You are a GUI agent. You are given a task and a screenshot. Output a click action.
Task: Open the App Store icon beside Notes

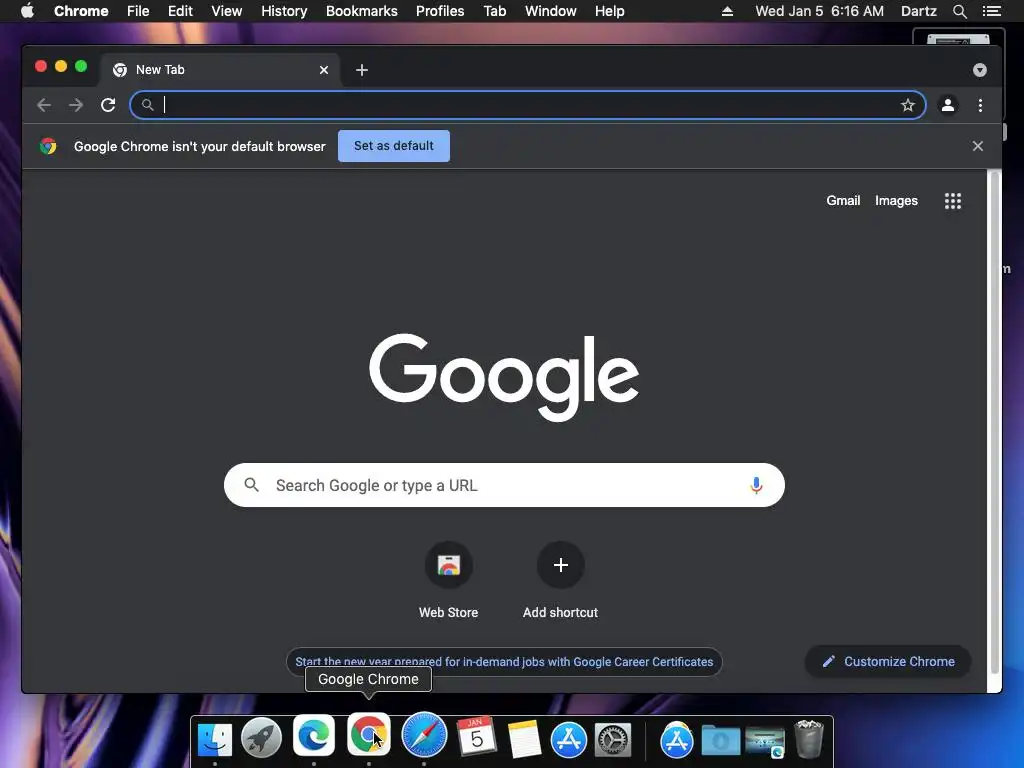(569, 740)
